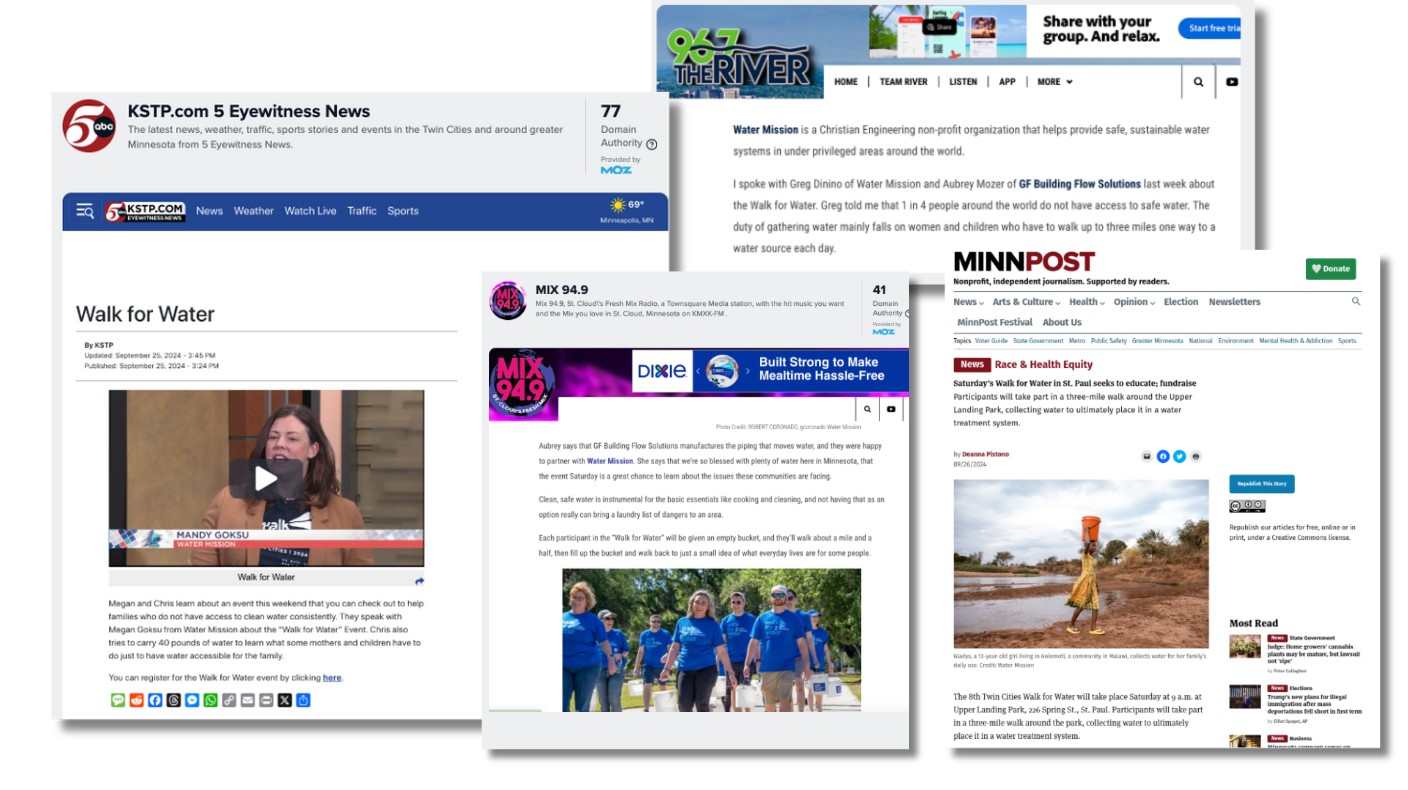Share the KSTP article on WhatsApp
Screen dimensions: 1408x790
pos(210,700)
